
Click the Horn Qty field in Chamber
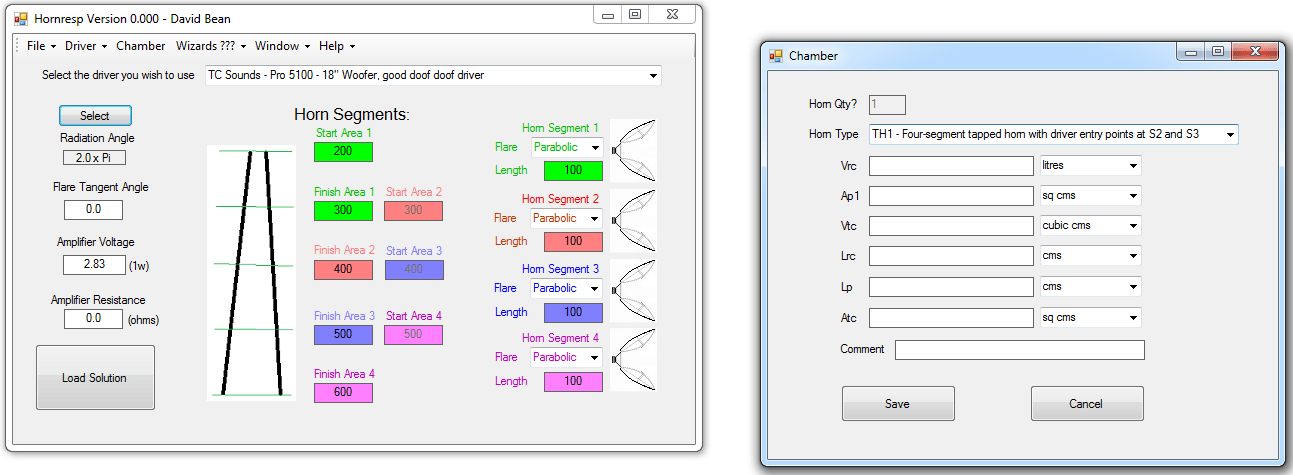[x=887, y=104]
